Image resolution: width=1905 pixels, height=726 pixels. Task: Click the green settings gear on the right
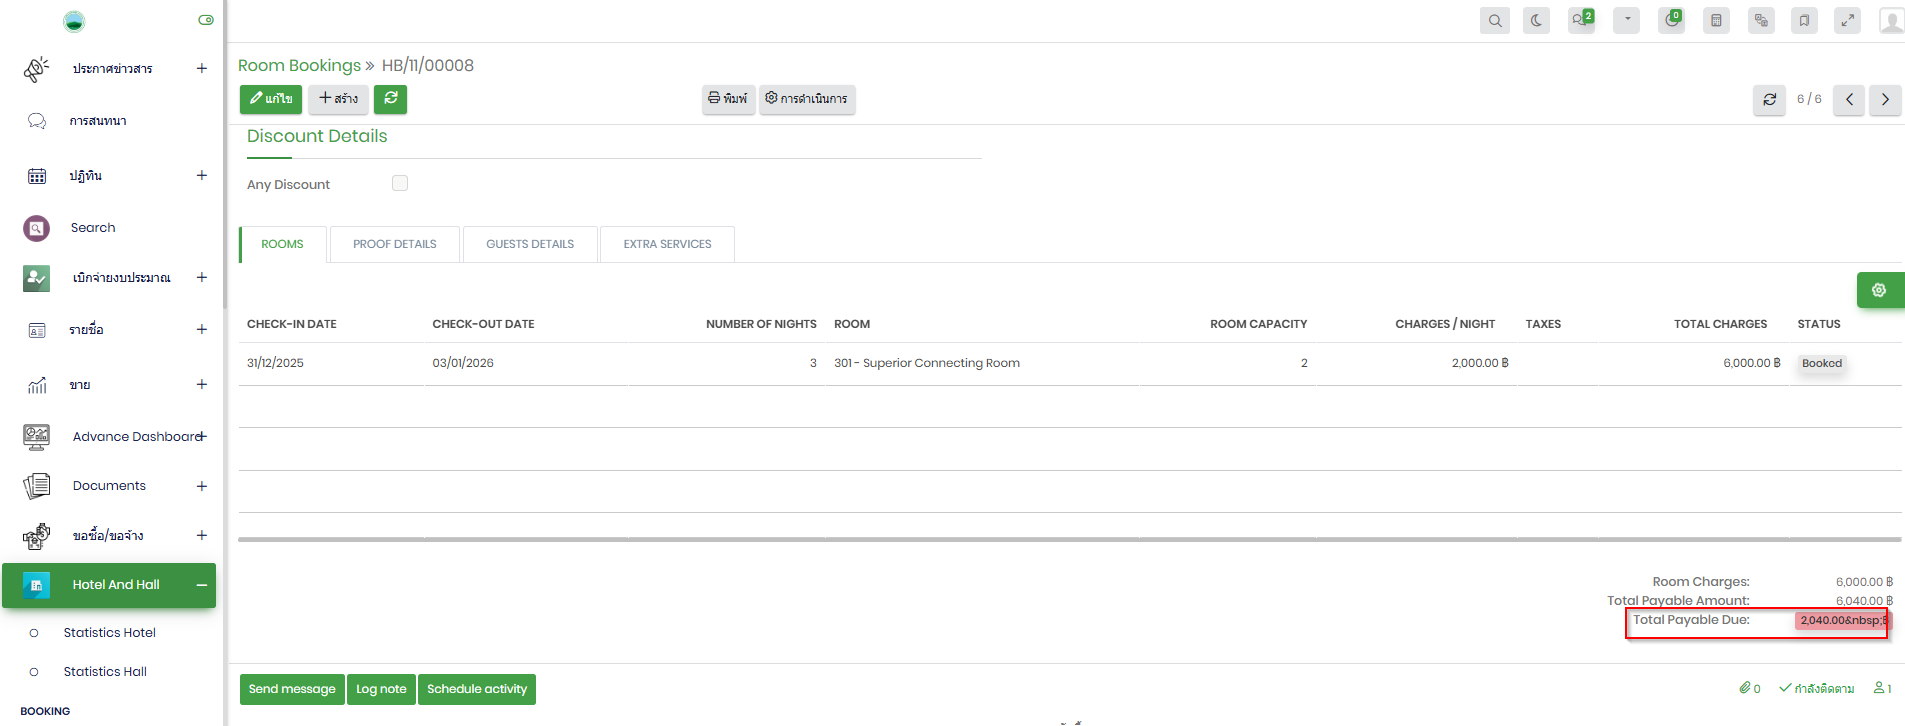pyautogui.click(x=1879, y=290)
